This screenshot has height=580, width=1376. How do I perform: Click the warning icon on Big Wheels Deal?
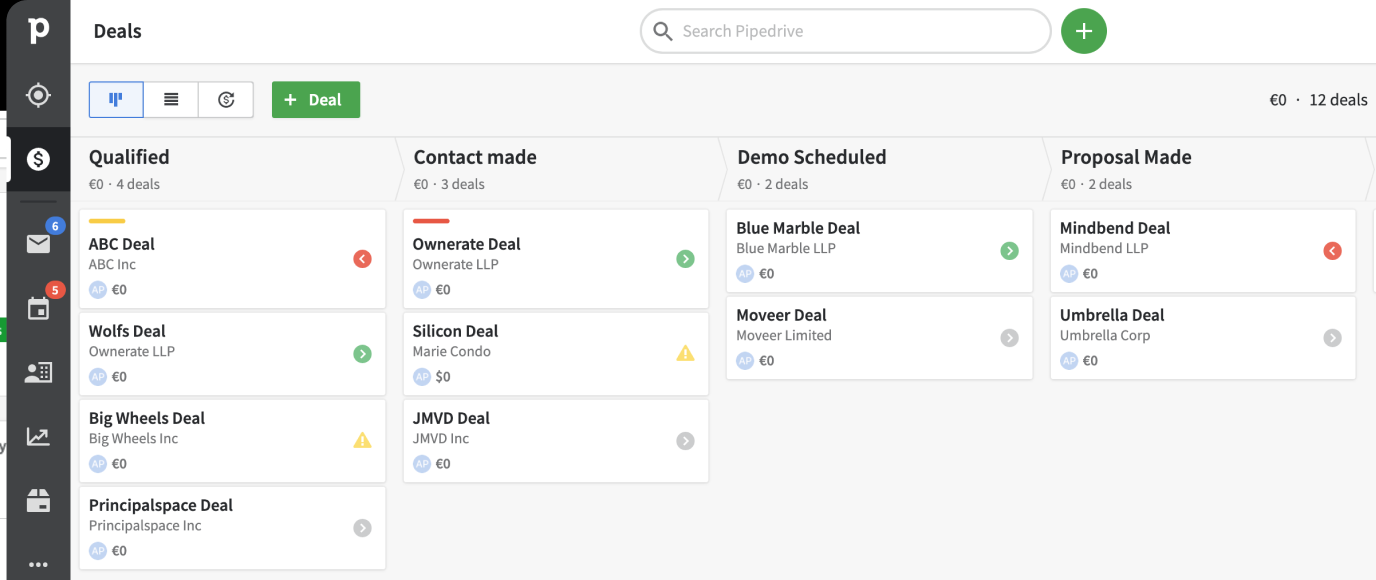pos(362,440)
